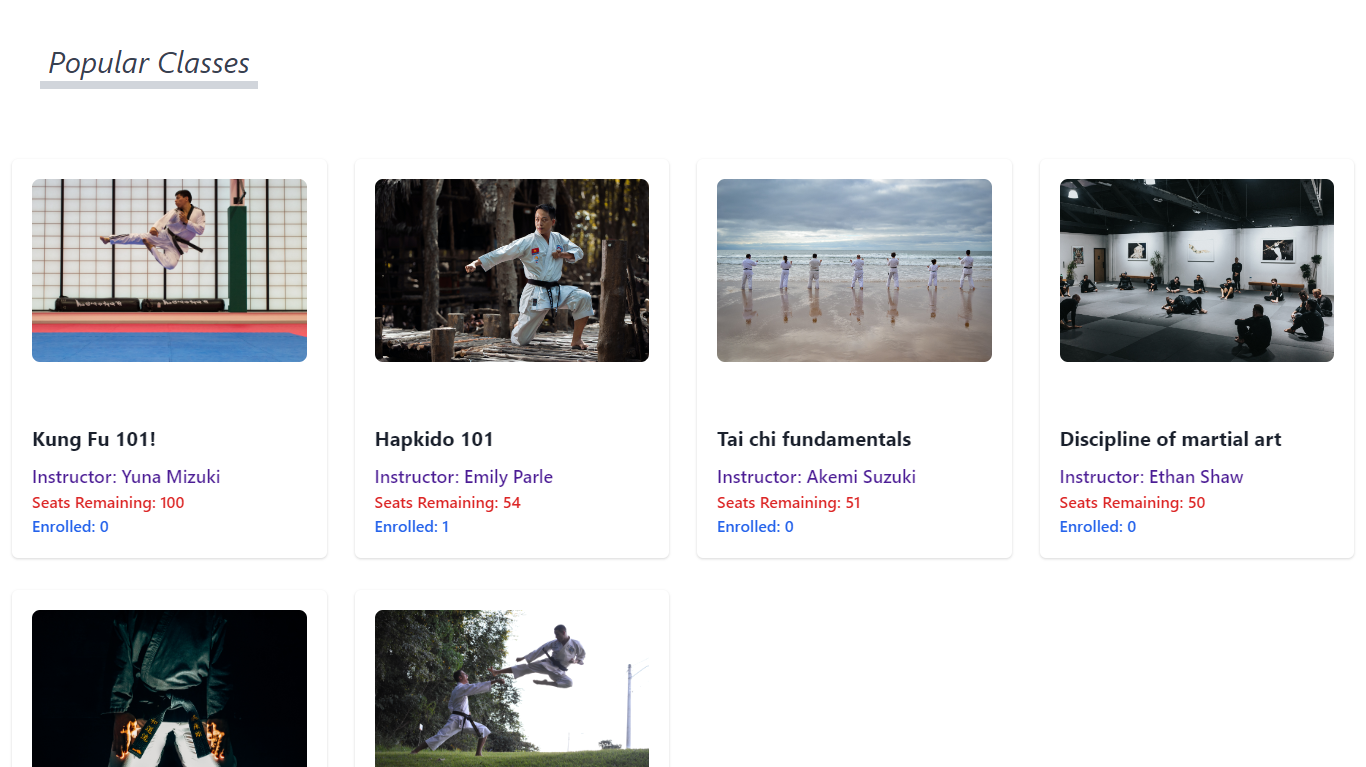Select Instructor: Emily Parle text
Viewport: 1366px width, 767px height.
464,477
